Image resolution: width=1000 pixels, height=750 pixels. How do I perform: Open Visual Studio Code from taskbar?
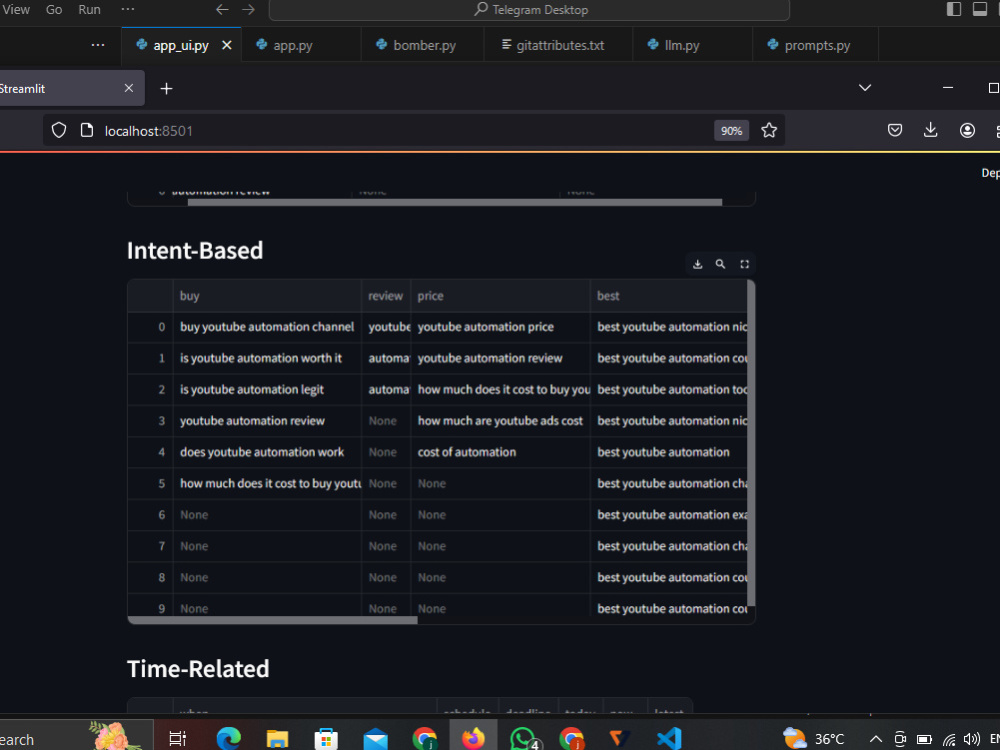[x=669, y=739]
